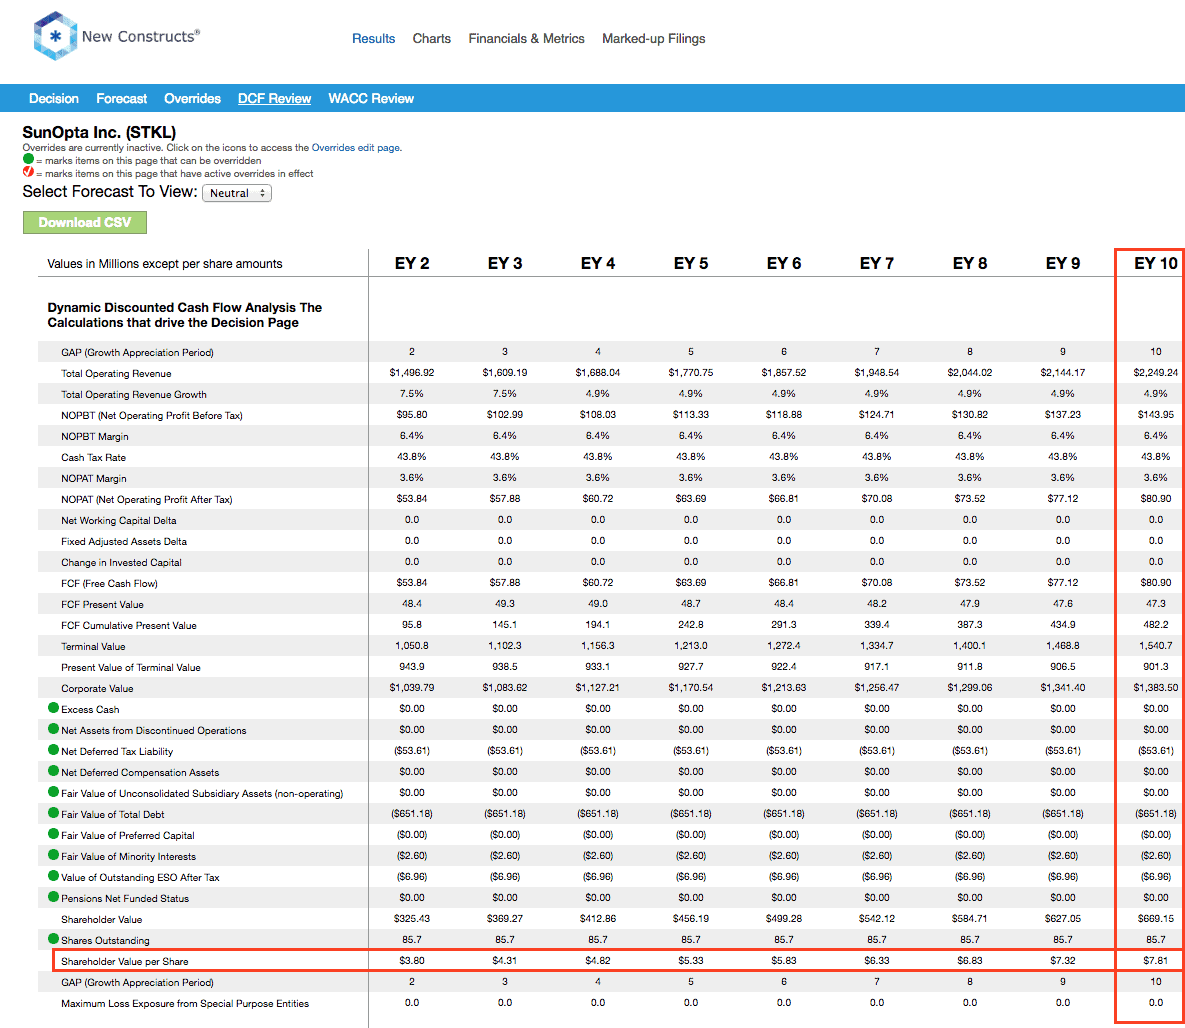Switch to the Forecast tab
The width and height of the screenshot is (1185, 1028).
pyautogui.click(x=122, y=98)
